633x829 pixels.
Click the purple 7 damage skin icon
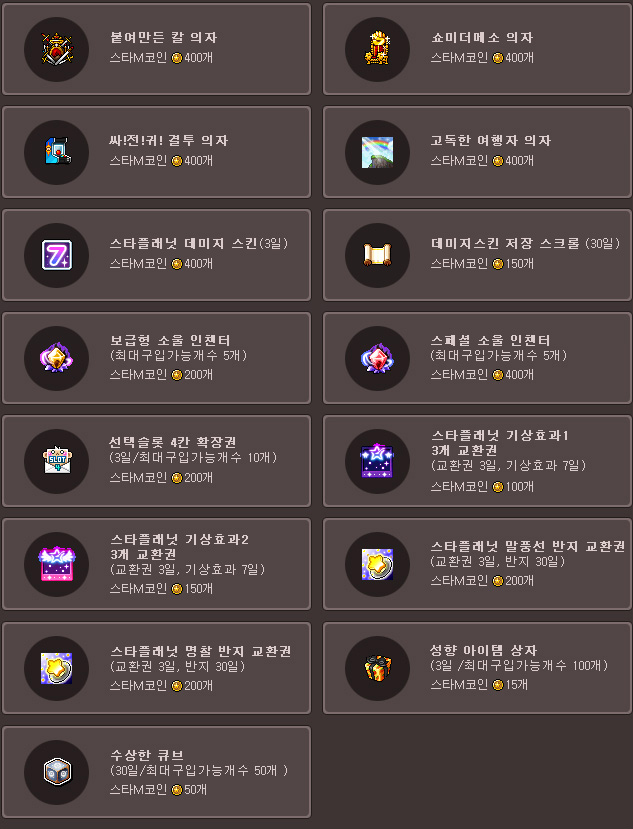(57, 255)
